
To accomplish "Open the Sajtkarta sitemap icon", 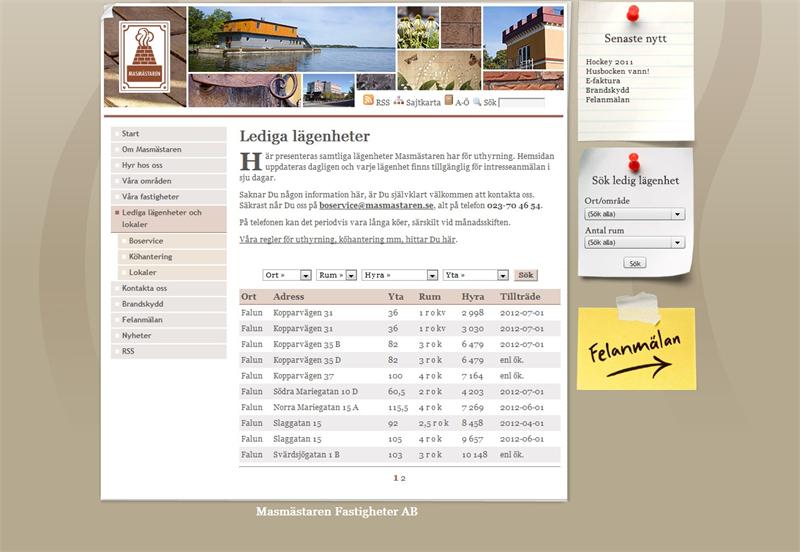I will 398,101.
